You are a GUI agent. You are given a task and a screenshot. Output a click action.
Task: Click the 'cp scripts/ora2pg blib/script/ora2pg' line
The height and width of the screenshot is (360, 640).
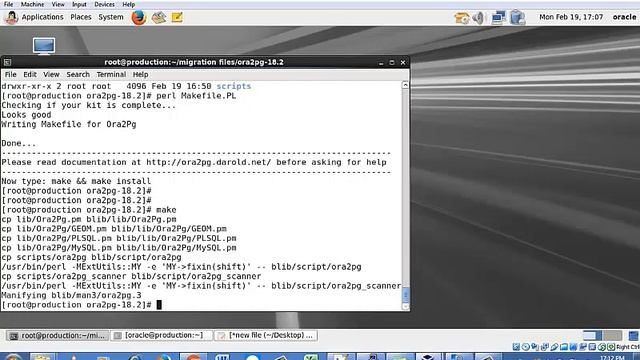pos(91,257)
